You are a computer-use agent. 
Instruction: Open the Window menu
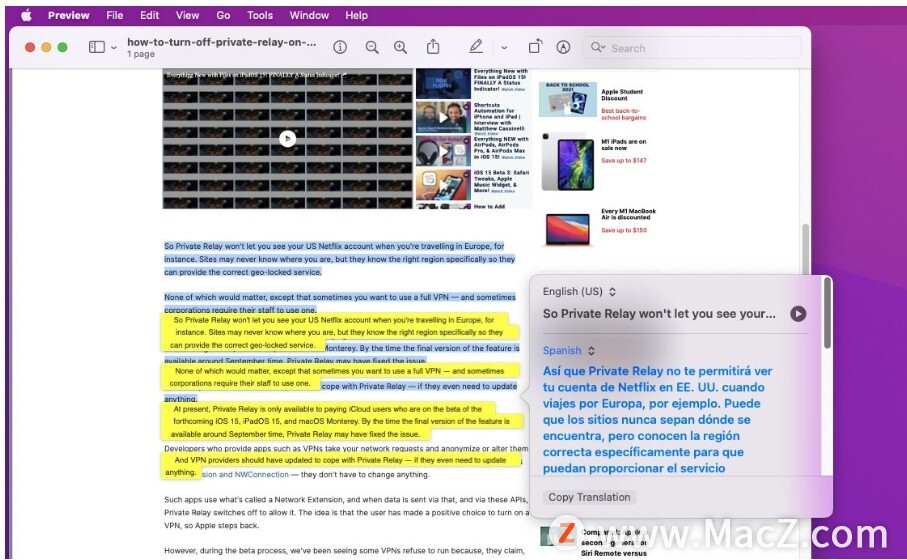tap(309, 16)
